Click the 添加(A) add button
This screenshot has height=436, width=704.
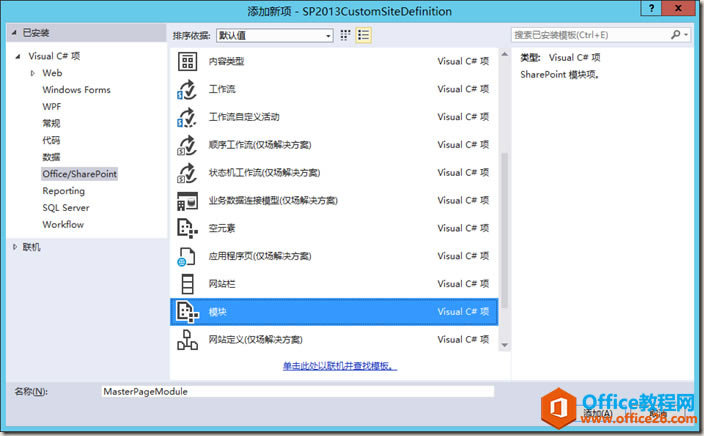click(598, 413)
